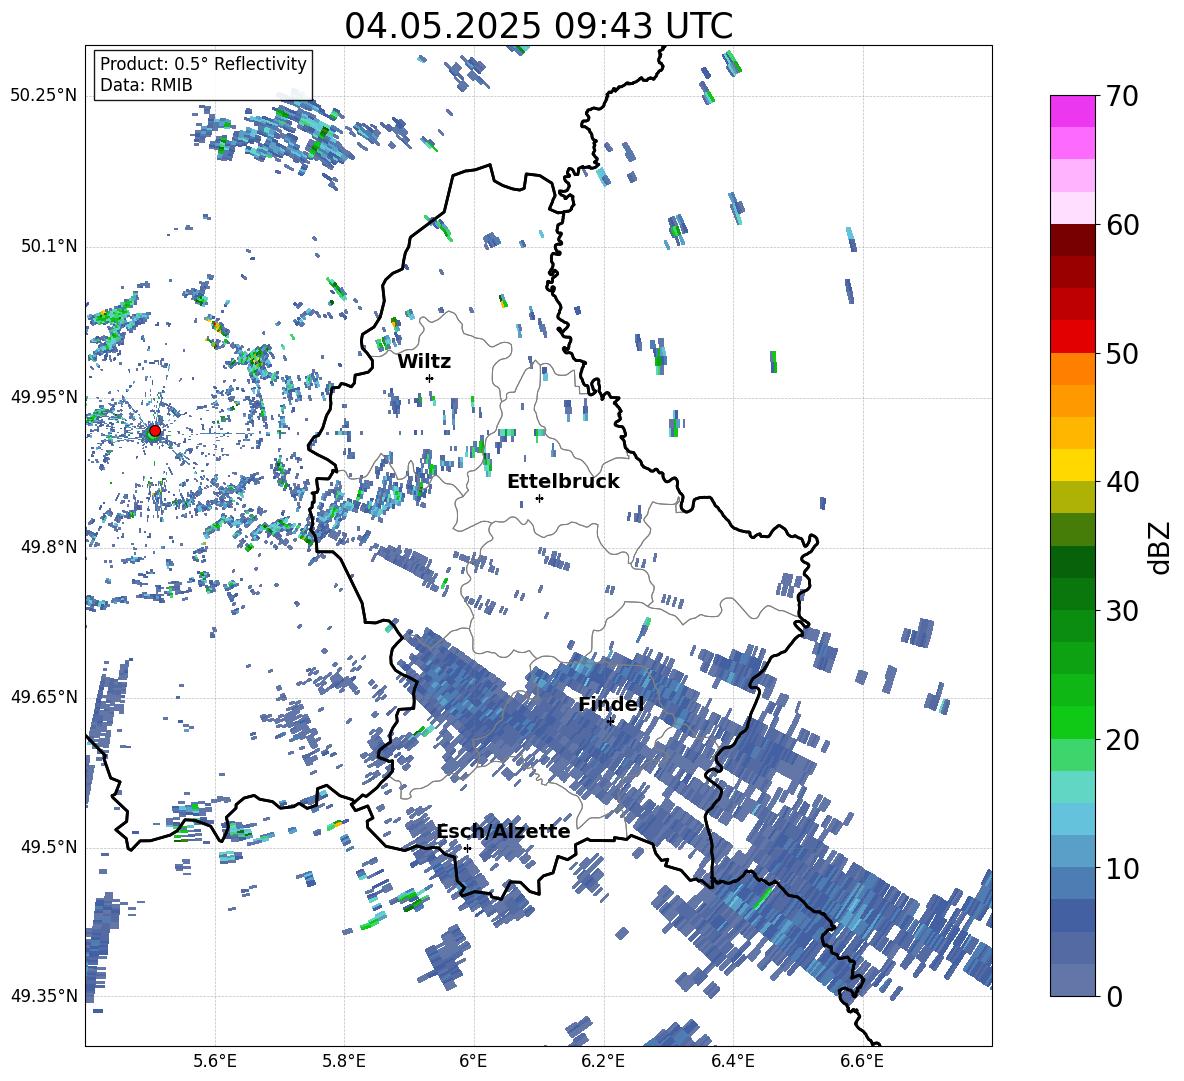Viewport: 1184px width, 1081px height.
Task: Click the magenta 70 dBZ color swatch
Action: (x=1072, y=111)
